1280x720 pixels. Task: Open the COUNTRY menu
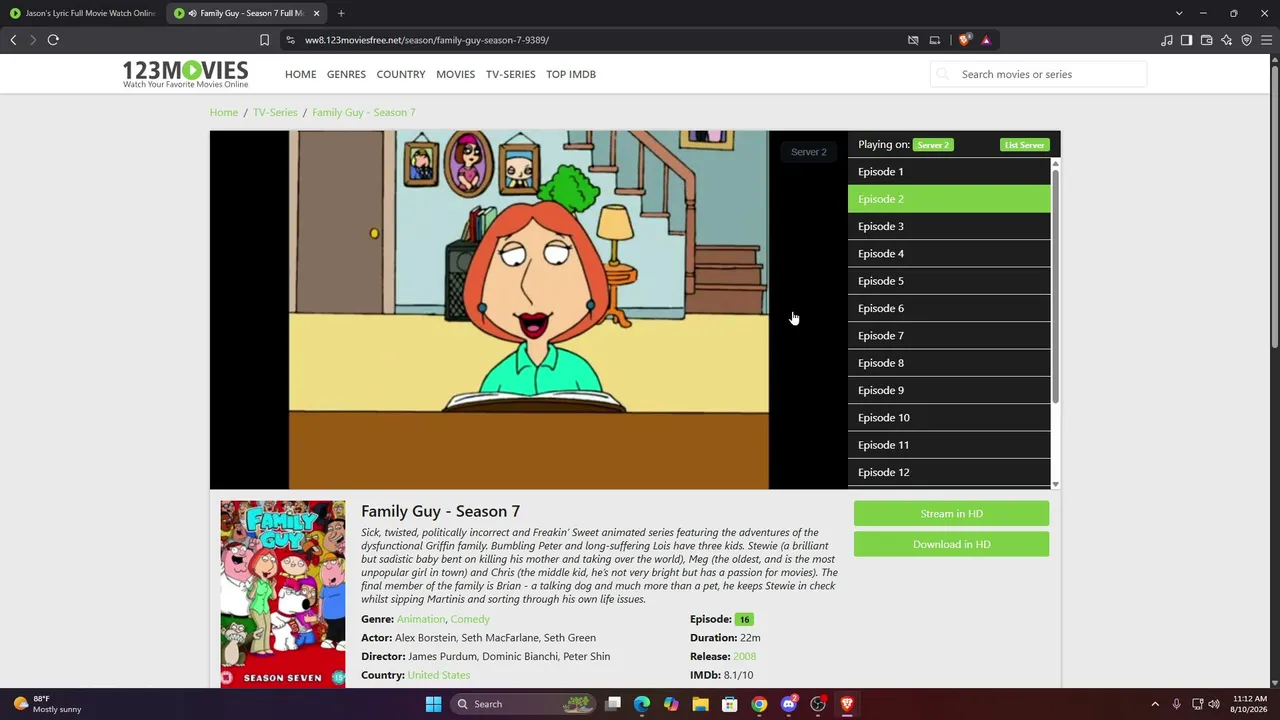tap(401, 74)
